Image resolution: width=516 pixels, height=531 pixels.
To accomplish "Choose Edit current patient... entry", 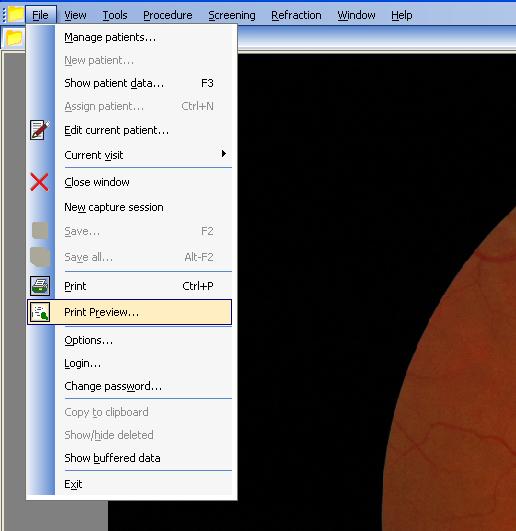I will click(x=129, y=130).
